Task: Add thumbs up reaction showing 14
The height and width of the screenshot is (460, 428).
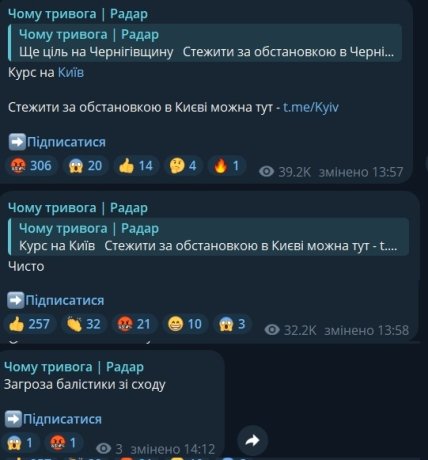Action: pos(136,166)
